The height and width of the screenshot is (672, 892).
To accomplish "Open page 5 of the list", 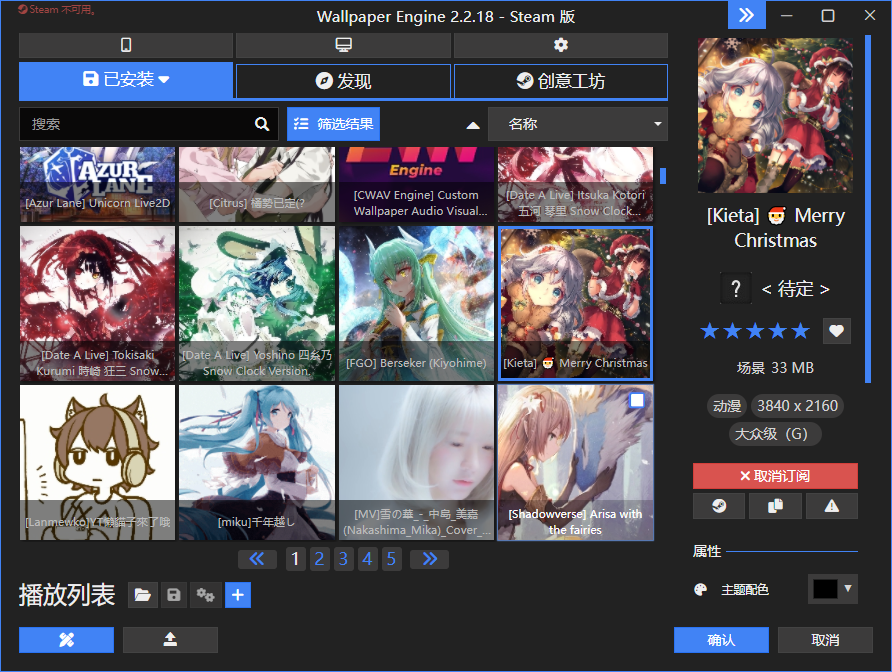I will (x=391, y=559).
